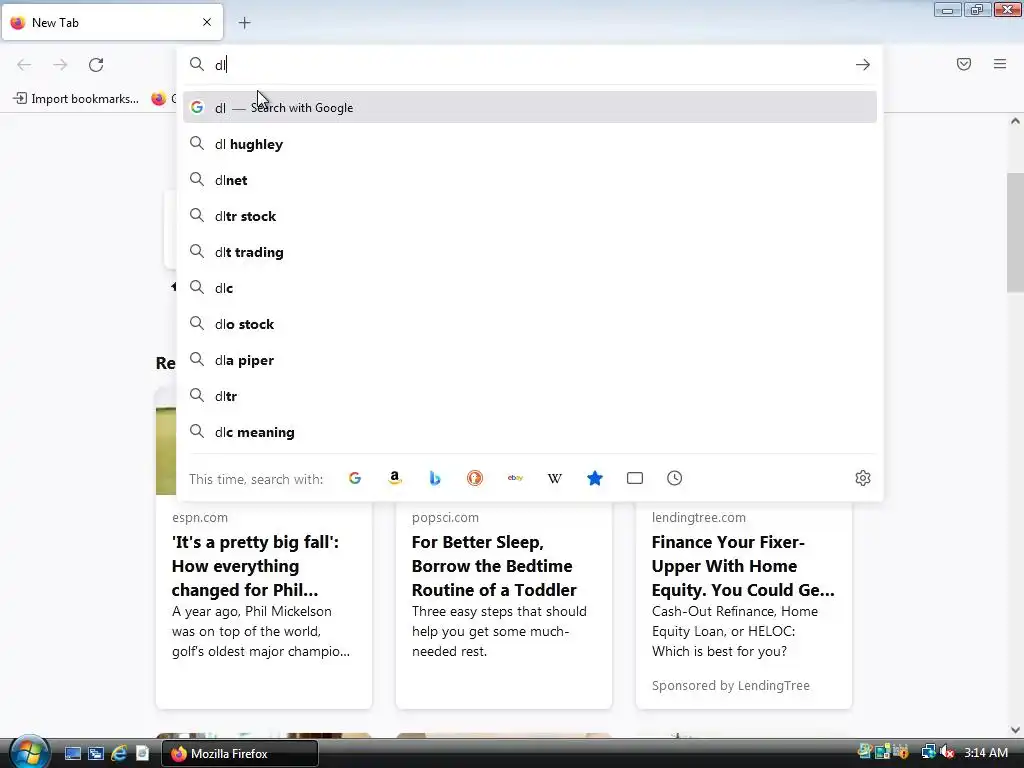Click the page scrollbar up arrow

click(1015, 121)
